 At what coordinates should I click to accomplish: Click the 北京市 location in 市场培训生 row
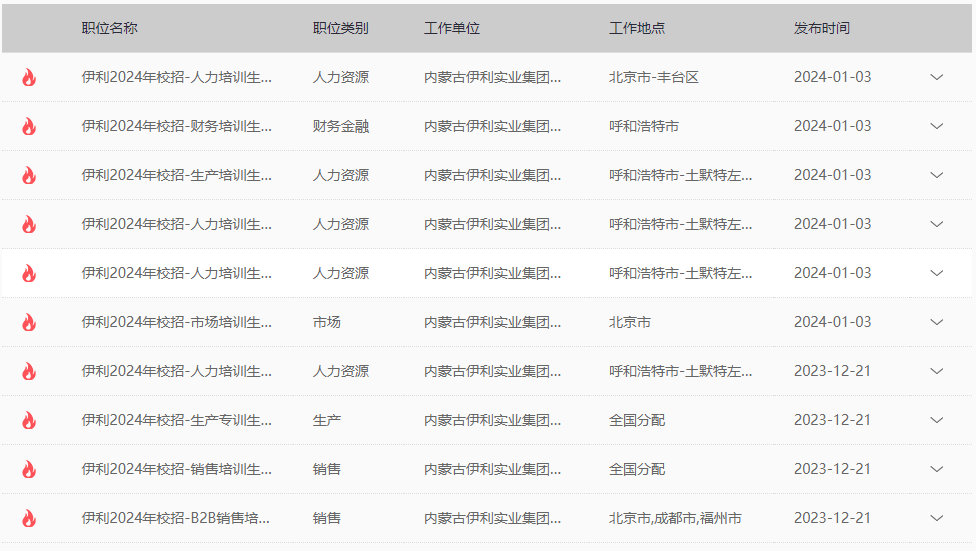click(x=630, y=323)
